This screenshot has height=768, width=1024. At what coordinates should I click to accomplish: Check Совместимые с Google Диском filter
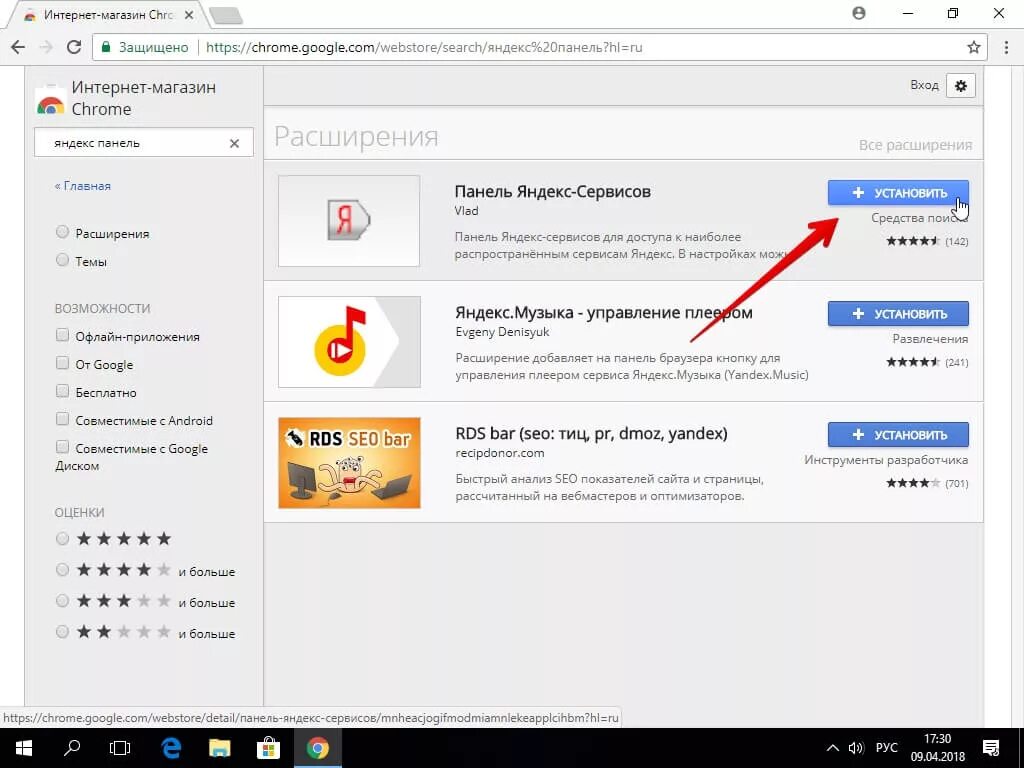coord(62,447)
